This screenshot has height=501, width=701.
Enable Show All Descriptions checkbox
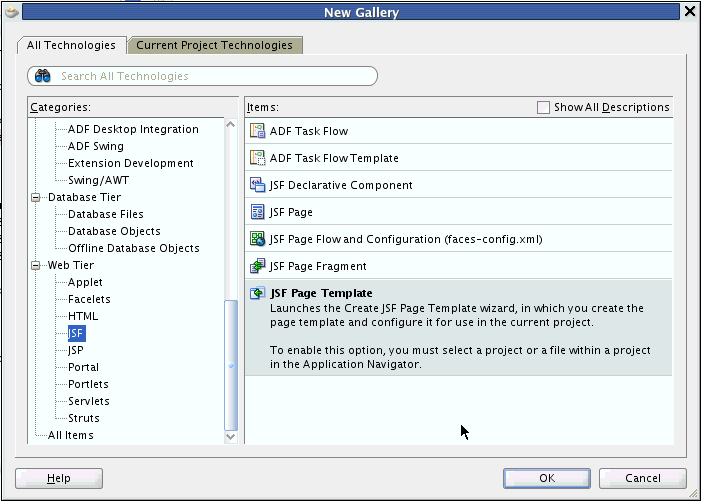543,107
